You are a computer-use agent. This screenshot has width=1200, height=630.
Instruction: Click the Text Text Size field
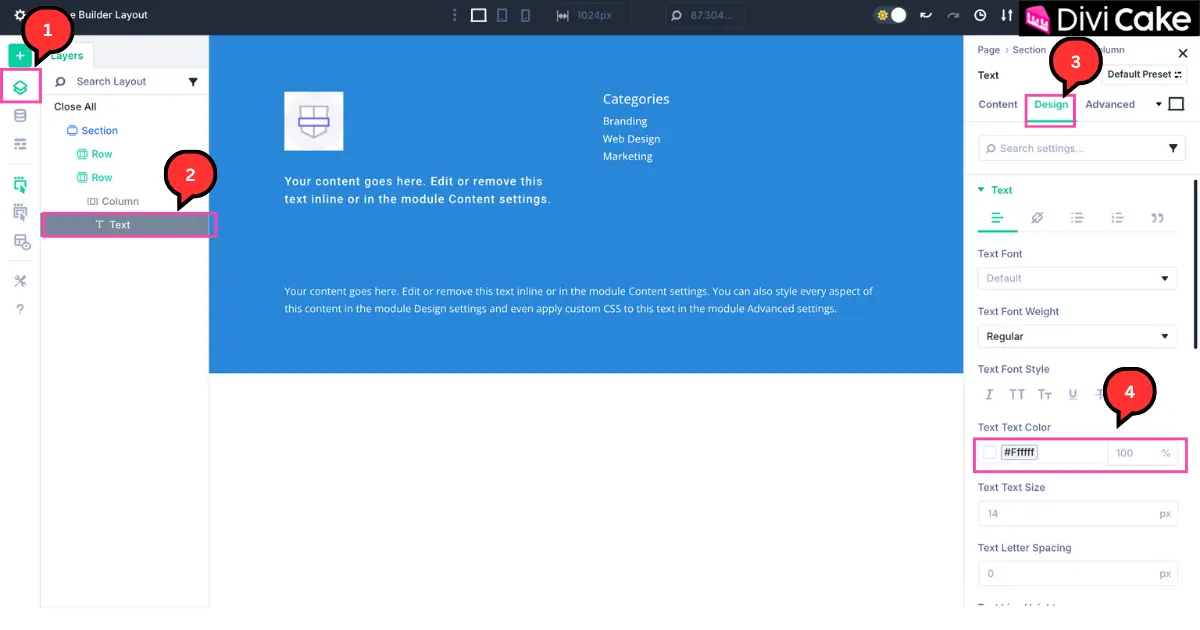[1077, 513]
